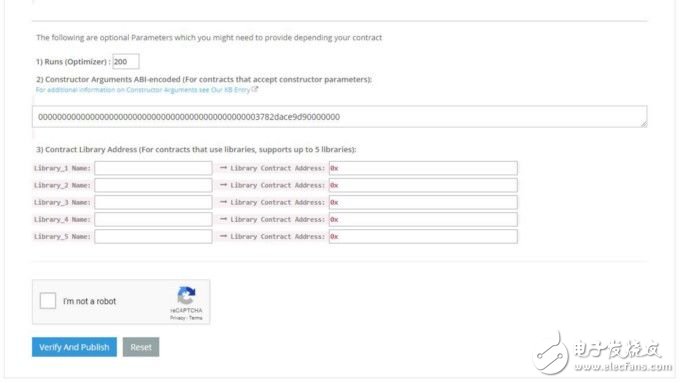Click the Library_5 Name input field
Viewport: 680px width, 383px height.
(154, 236)
